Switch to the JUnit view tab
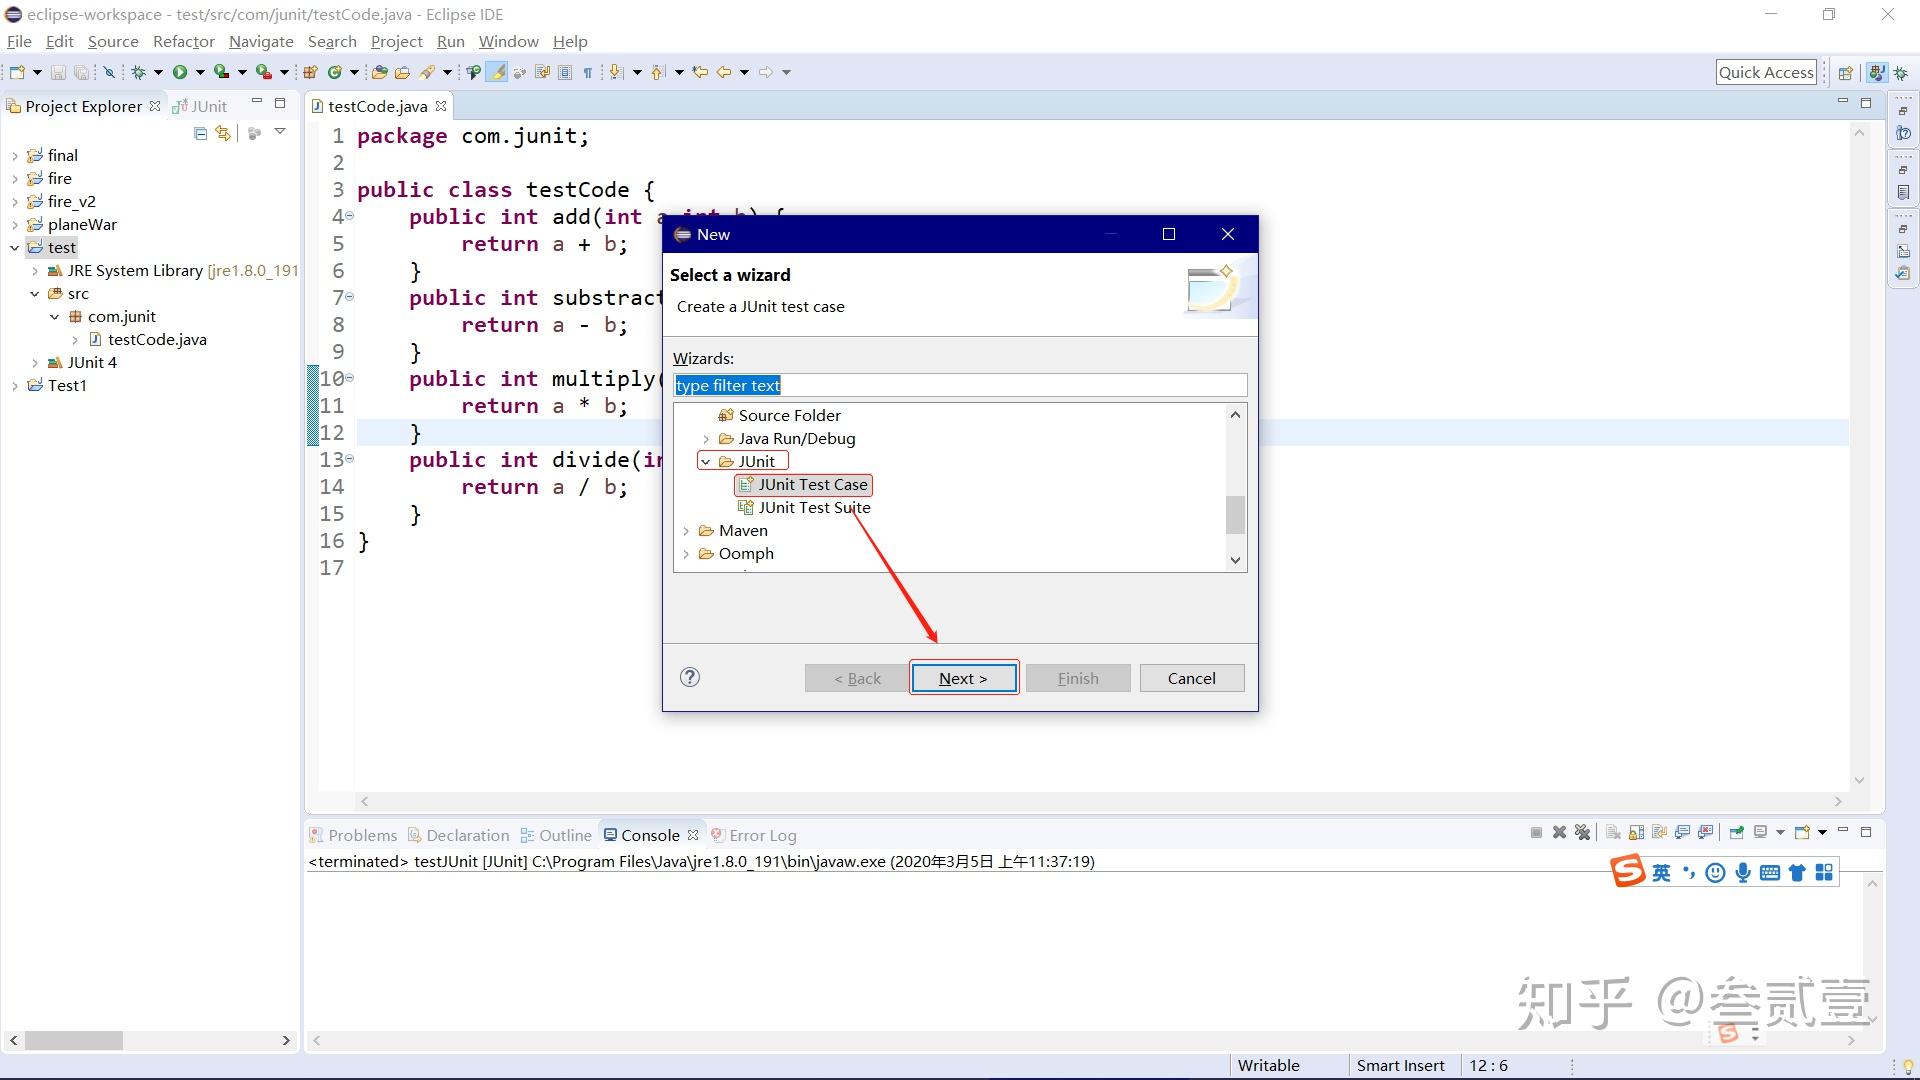The width and height of the screenshot is (1920, 1080). 200,106
